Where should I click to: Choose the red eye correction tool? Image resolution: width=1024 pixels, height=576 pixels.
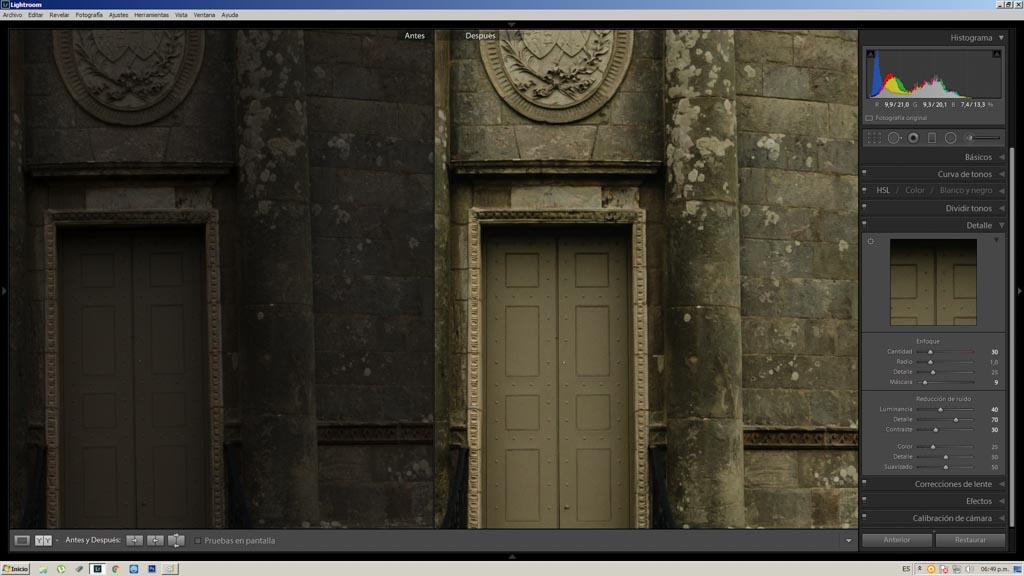[x=913, y=138]
